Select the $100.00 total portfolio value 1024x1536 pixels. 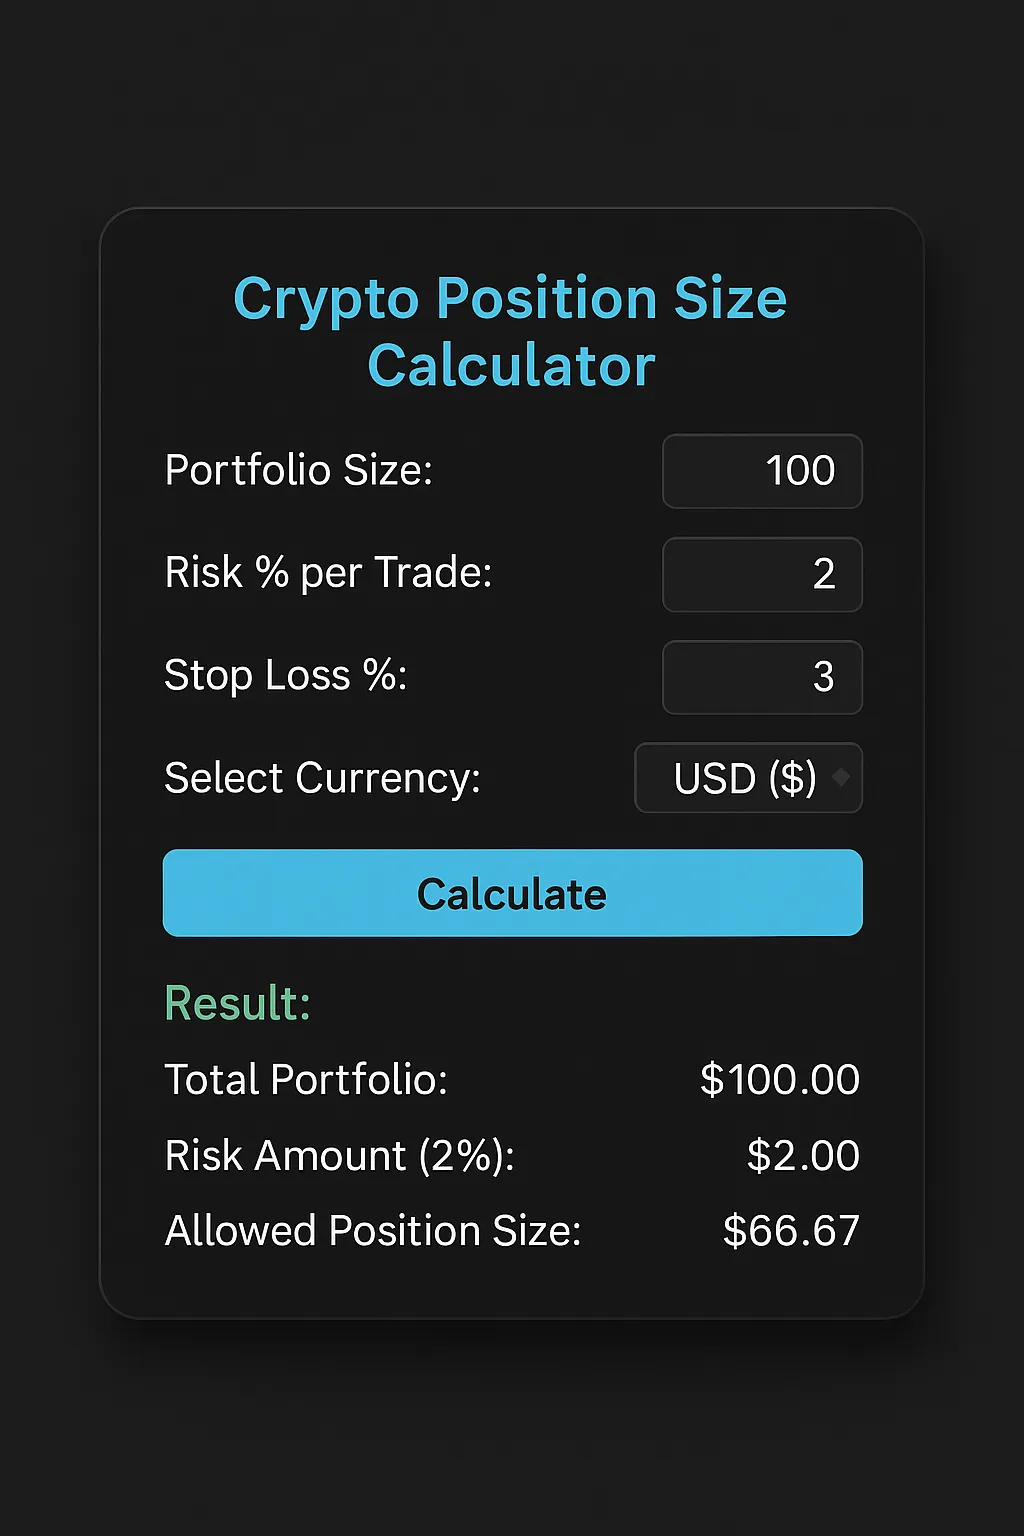tap(780, 1080)
